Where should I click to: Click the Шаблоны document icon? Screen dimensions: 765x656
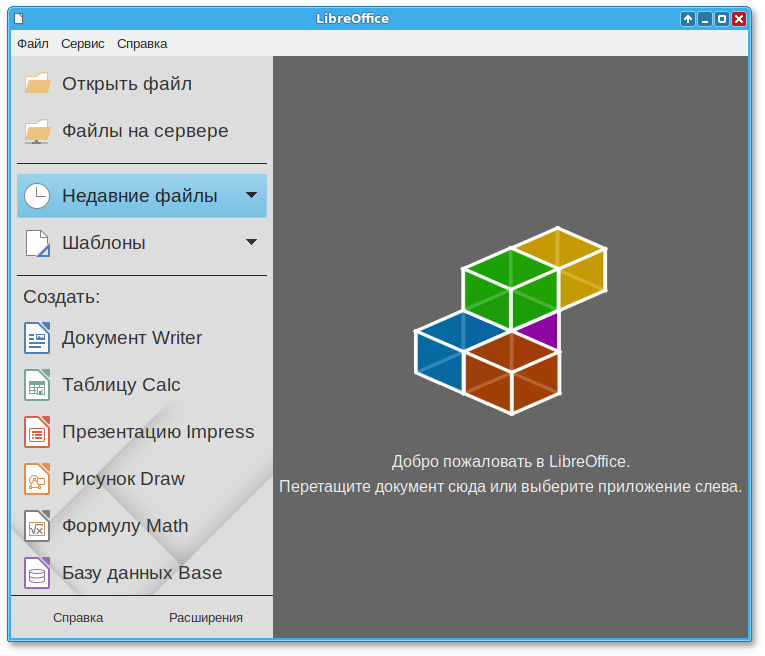pos(37,243)
